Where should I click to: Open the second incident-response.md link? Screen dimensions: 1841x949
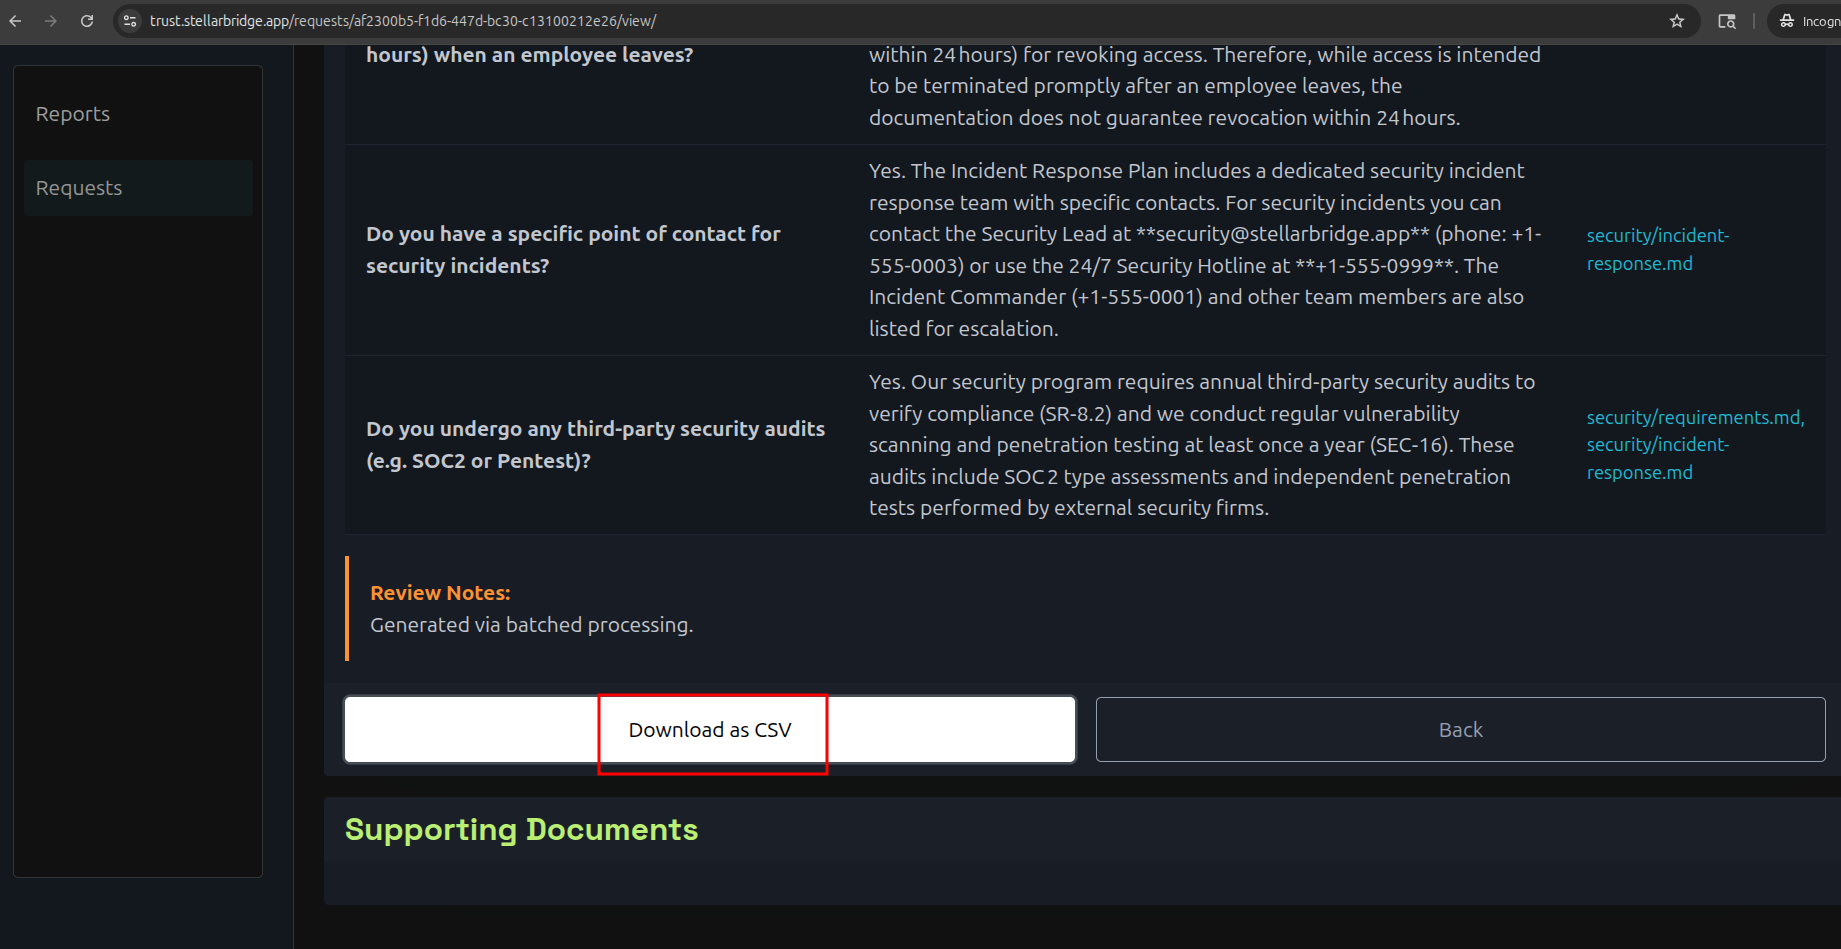click(x=1657, y=458)
